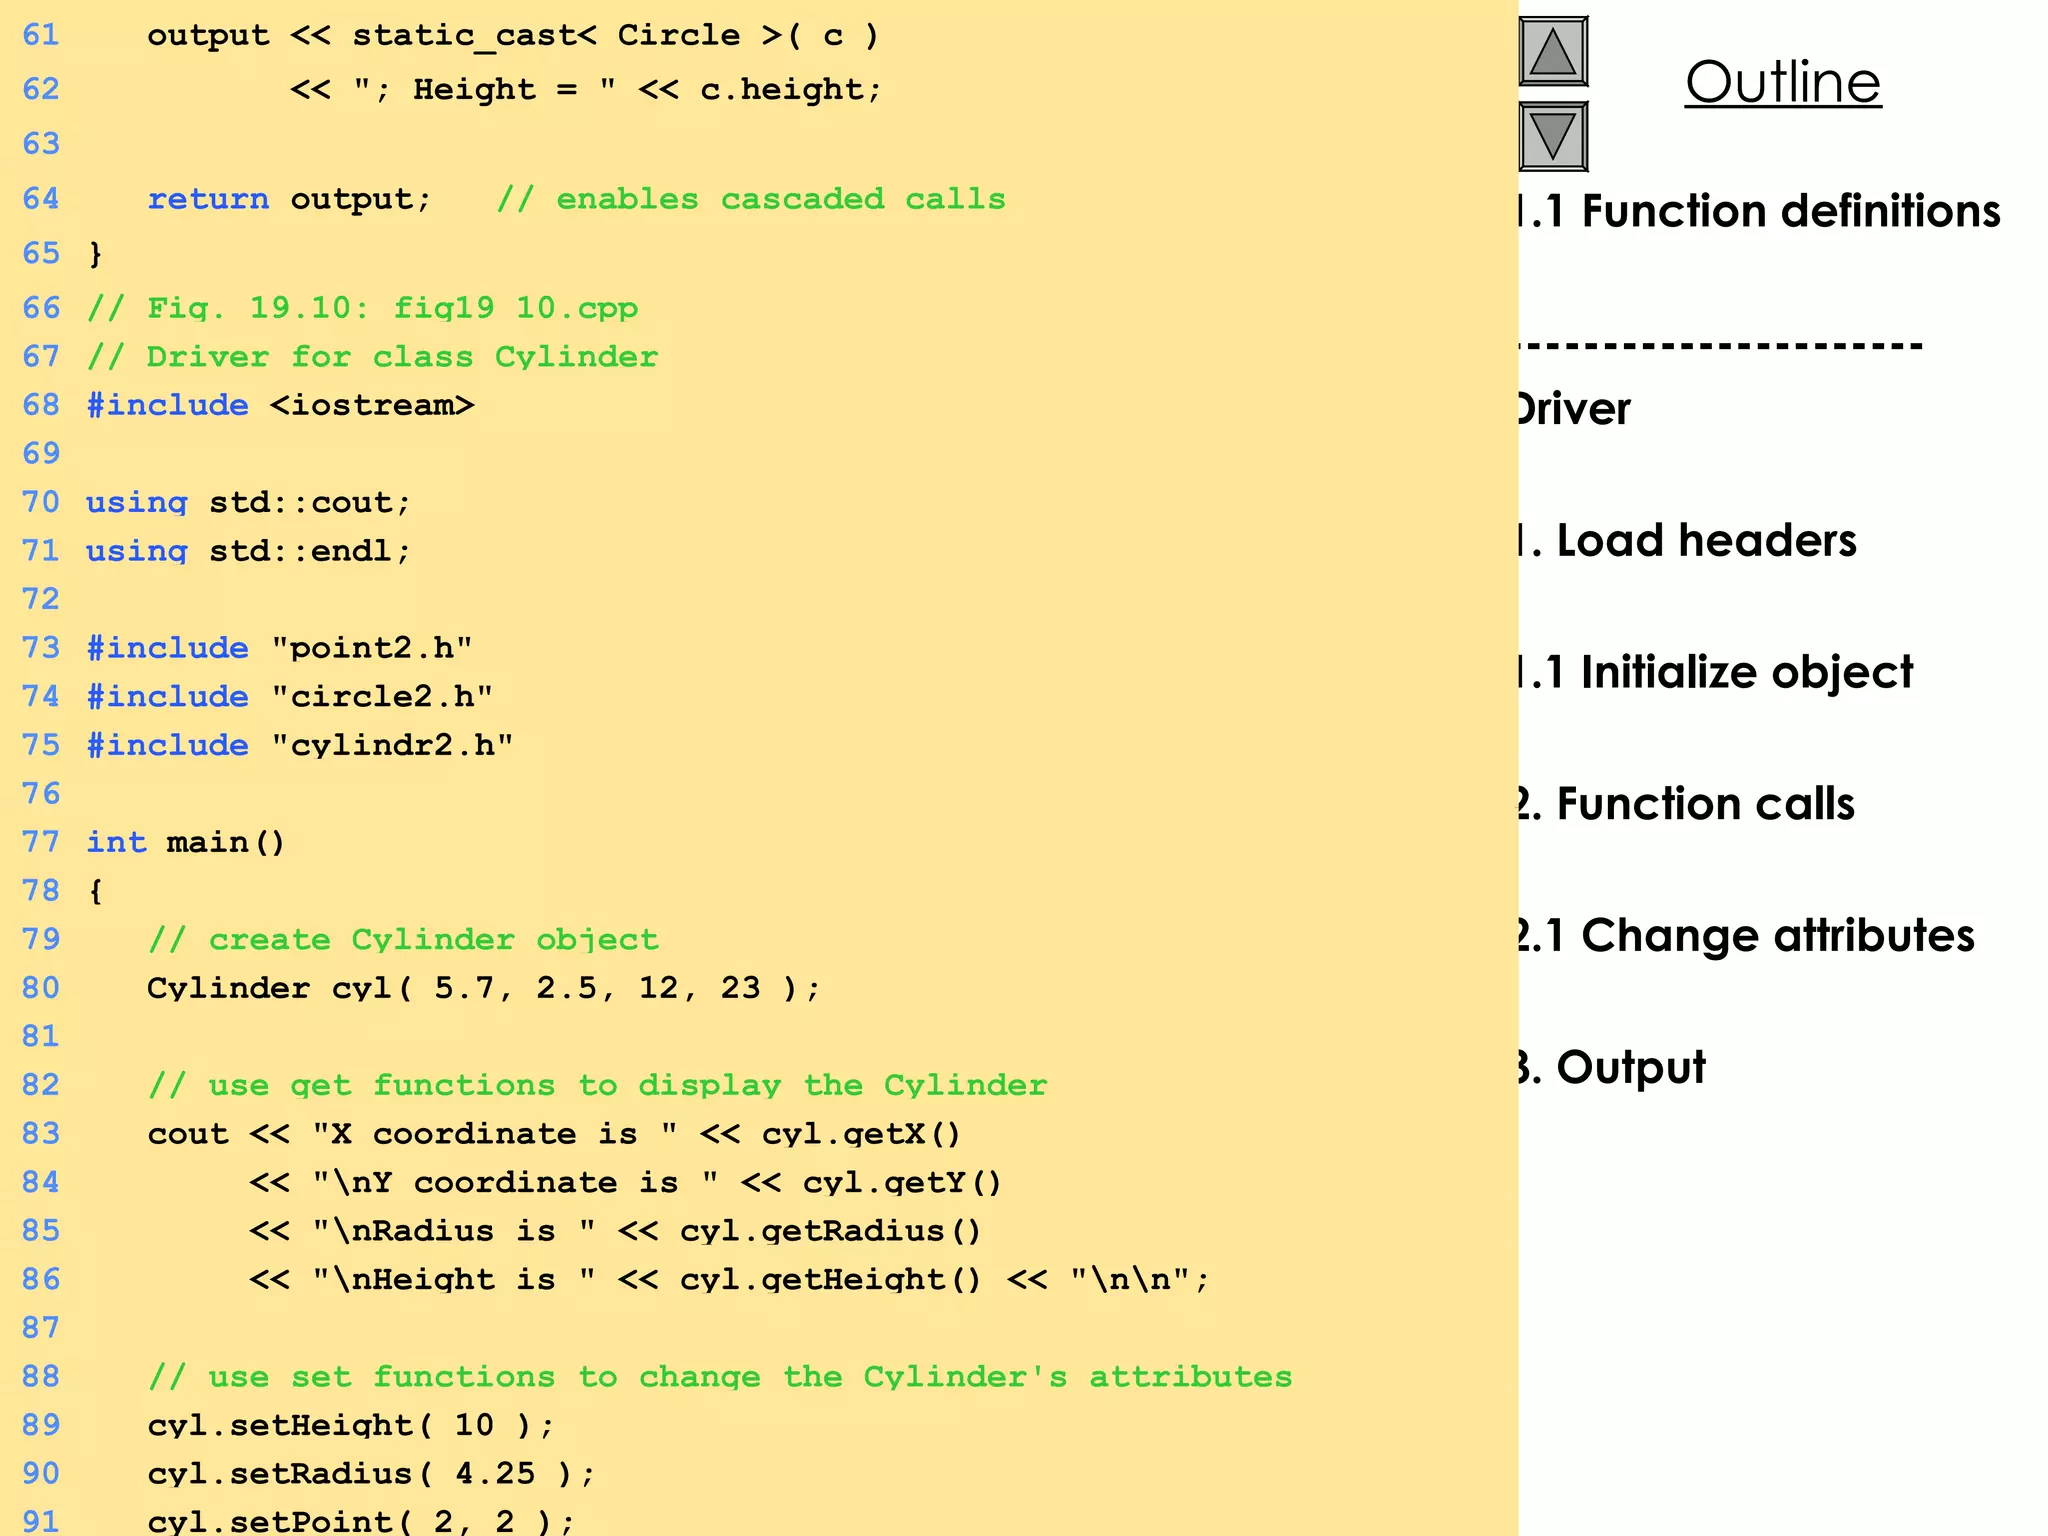
Task: Click 'use get functions to display' comment
Action: click(x=597, y=1085)
